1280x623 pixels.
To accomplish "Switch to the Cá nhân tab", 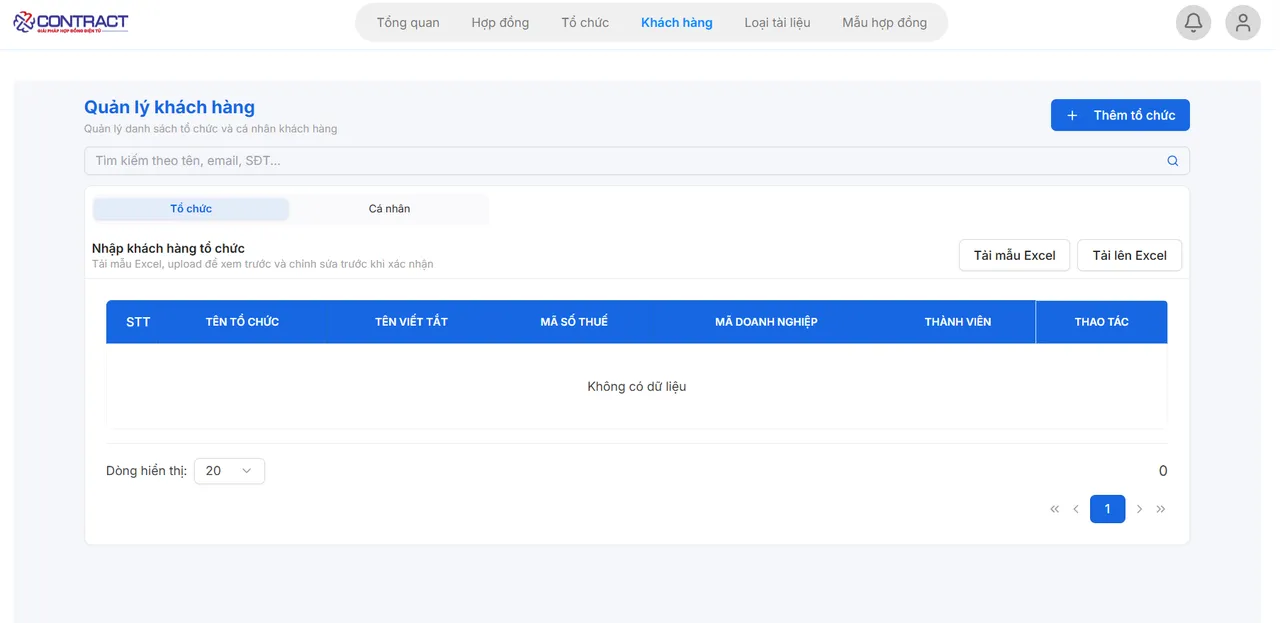I will [389, 209].
